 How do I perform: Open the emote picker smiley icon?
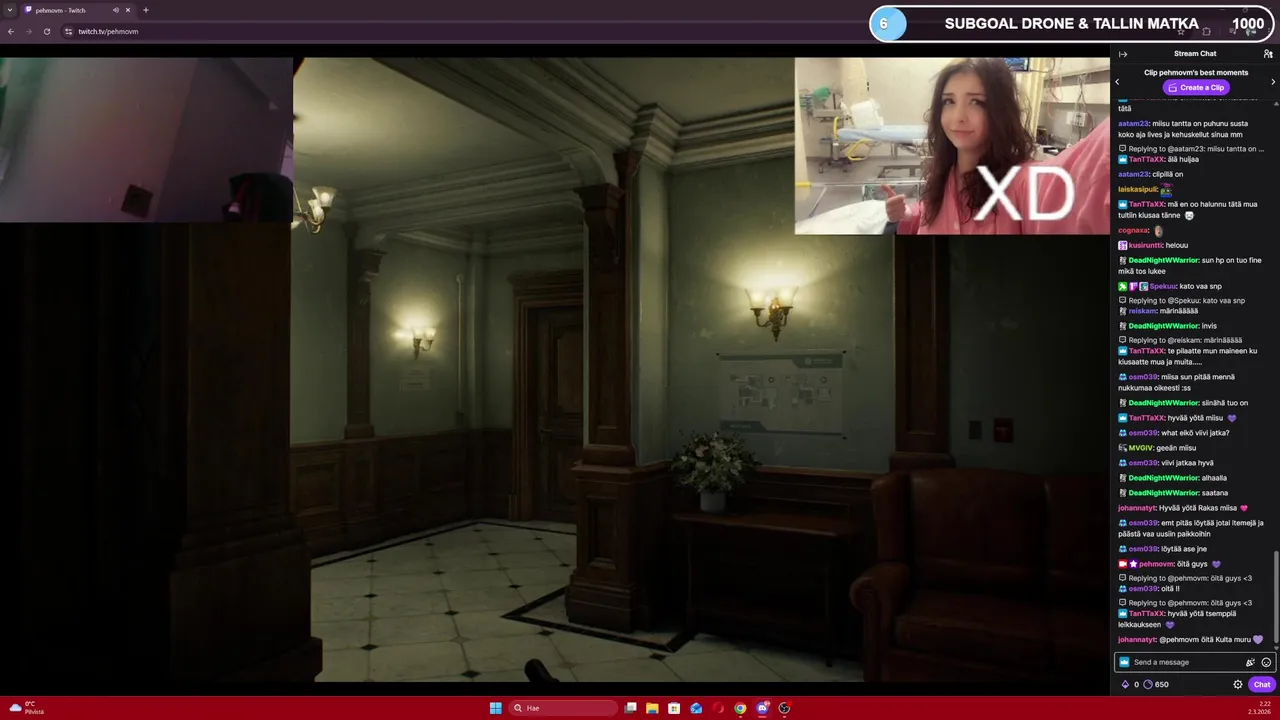[1266, 662]
